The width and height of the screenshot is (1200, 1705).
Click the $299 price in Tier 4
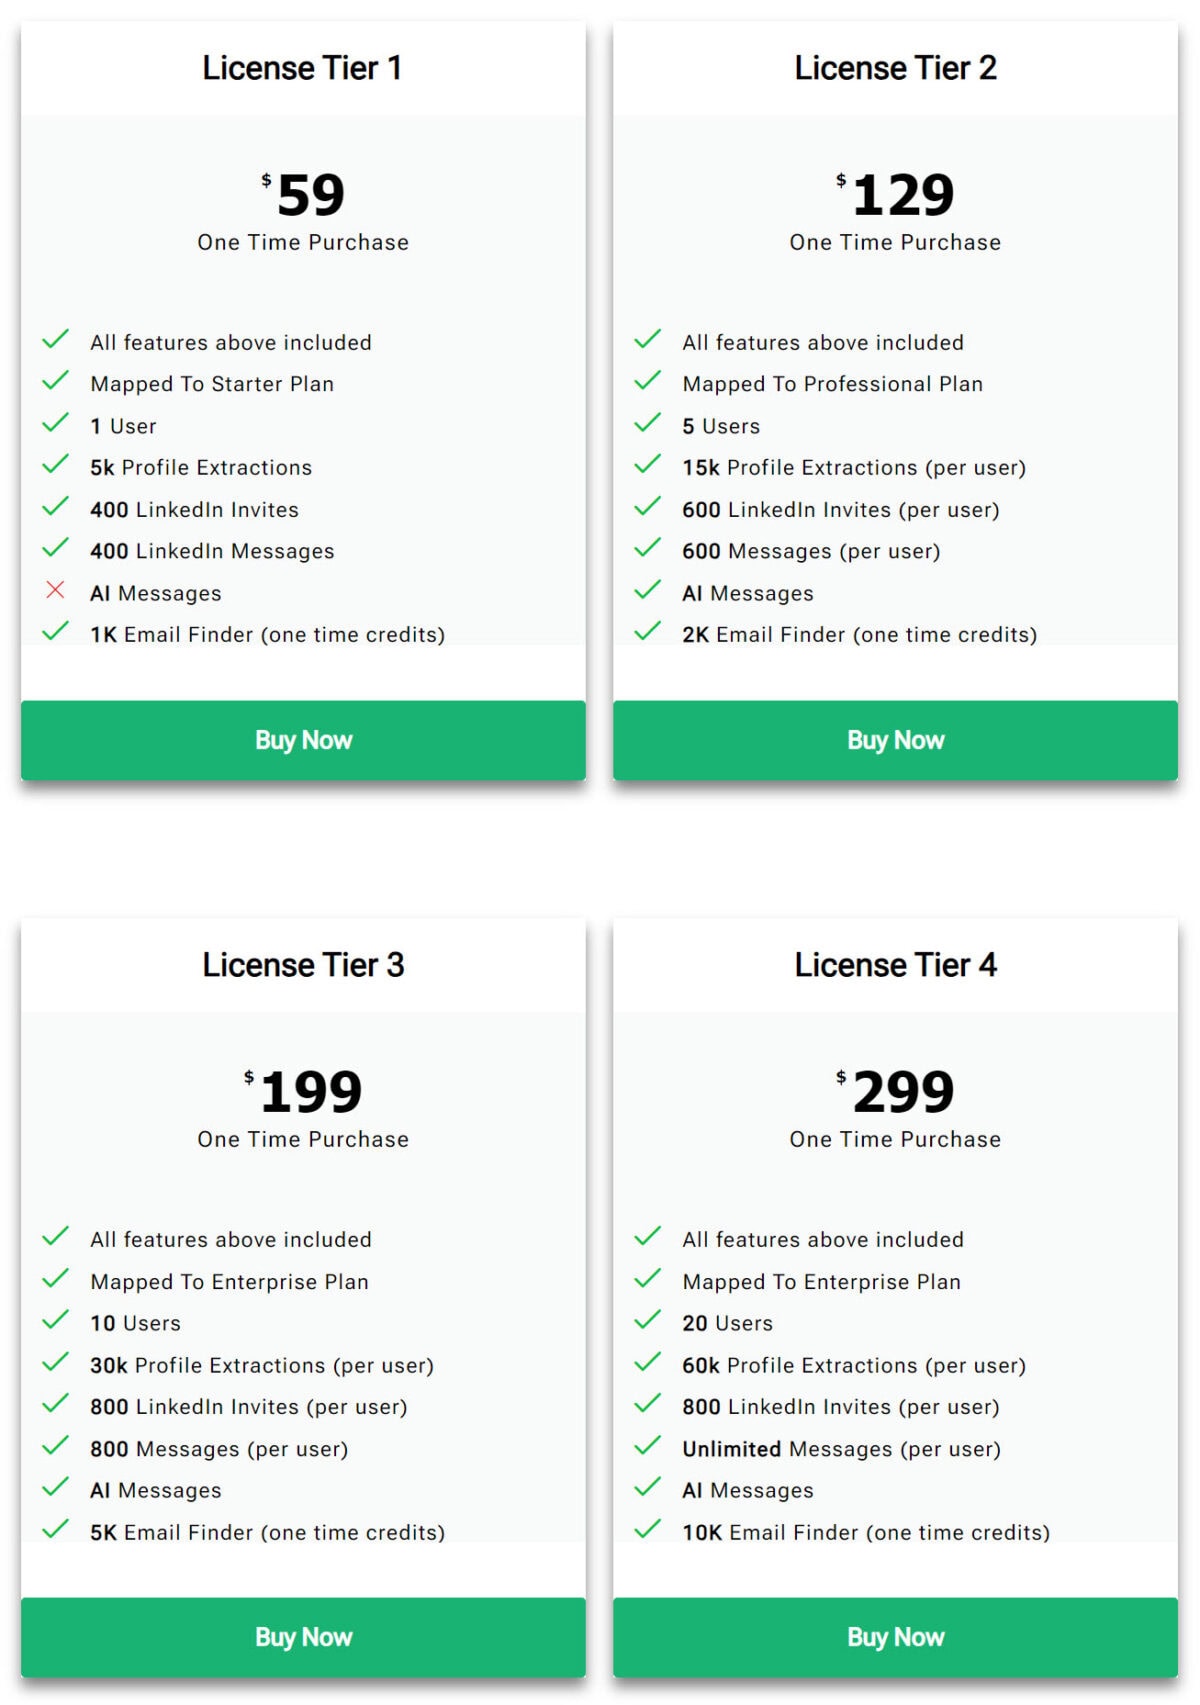click(896, 1092)
